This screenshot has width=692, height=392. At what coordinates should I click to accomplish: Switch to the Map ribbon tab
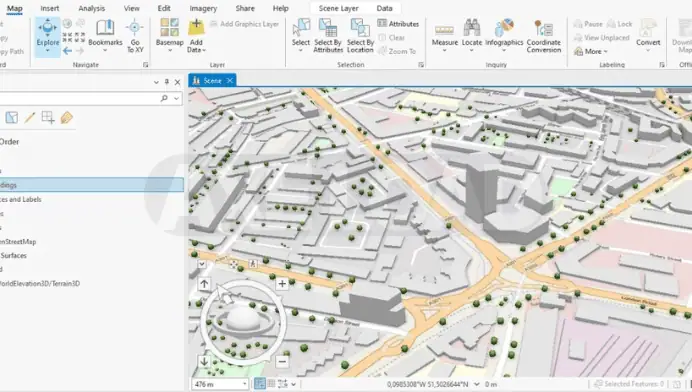coord(15,8)
